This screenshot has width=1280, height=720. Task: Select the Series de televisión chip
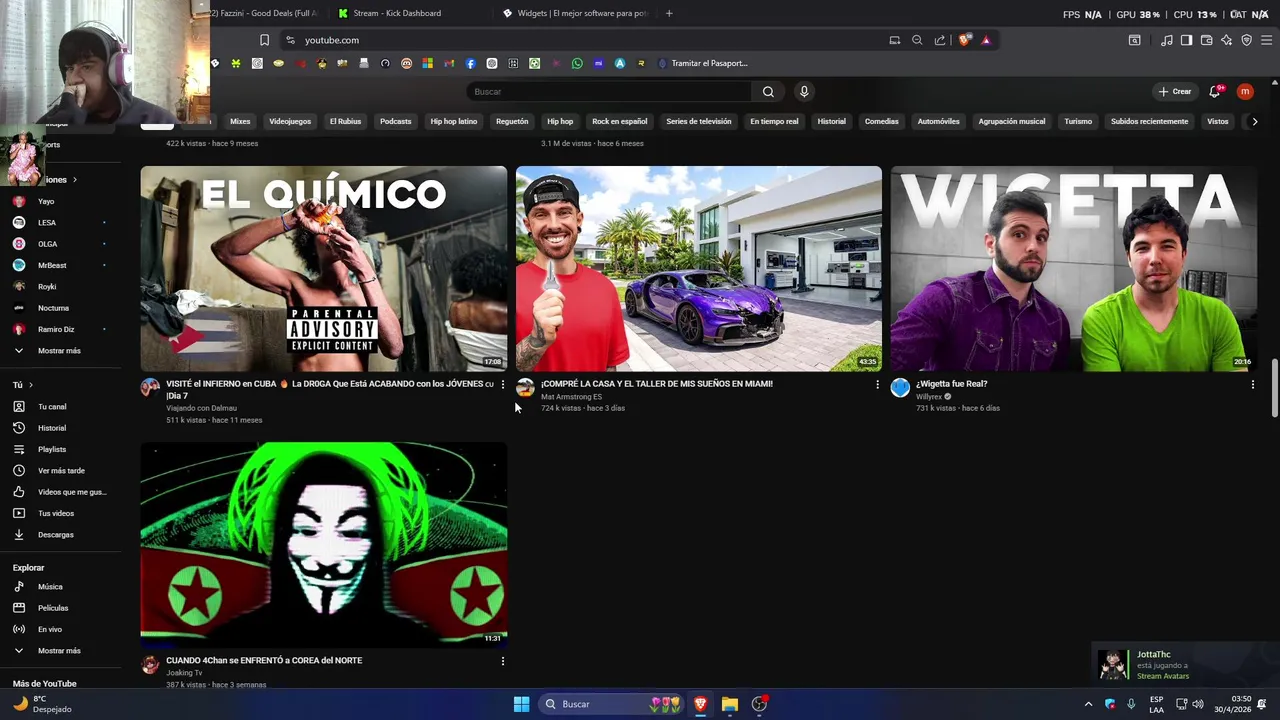coord(699,121)
